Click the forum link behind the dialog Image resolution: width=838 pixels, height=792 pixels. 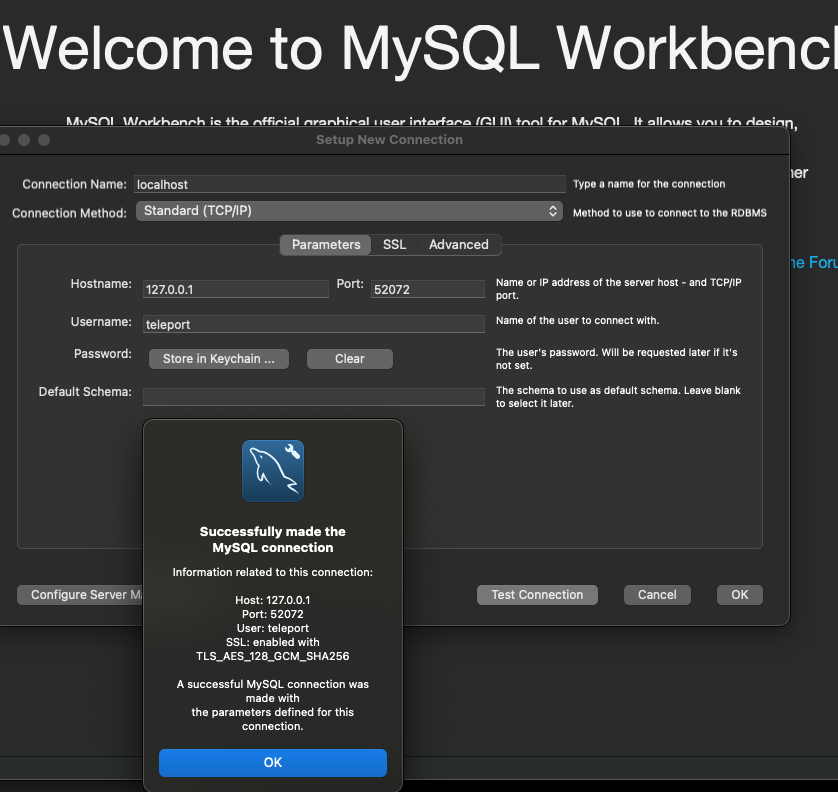[x=813, y=262]
